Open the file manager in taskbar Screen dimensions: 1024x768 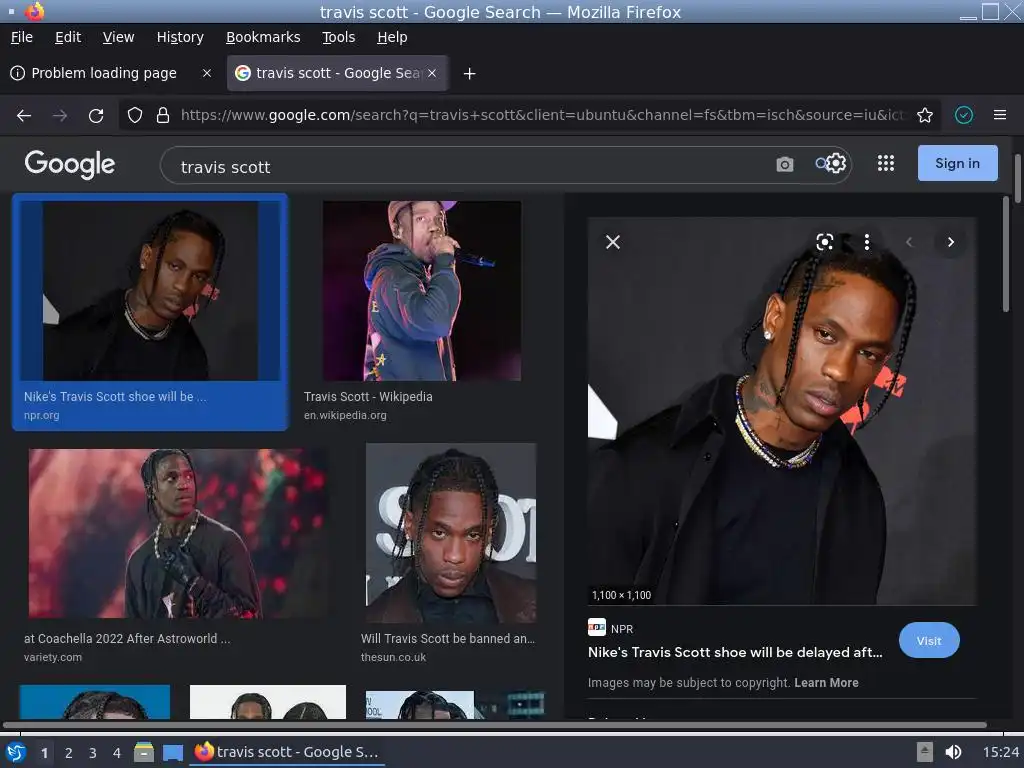coord(144,752)
